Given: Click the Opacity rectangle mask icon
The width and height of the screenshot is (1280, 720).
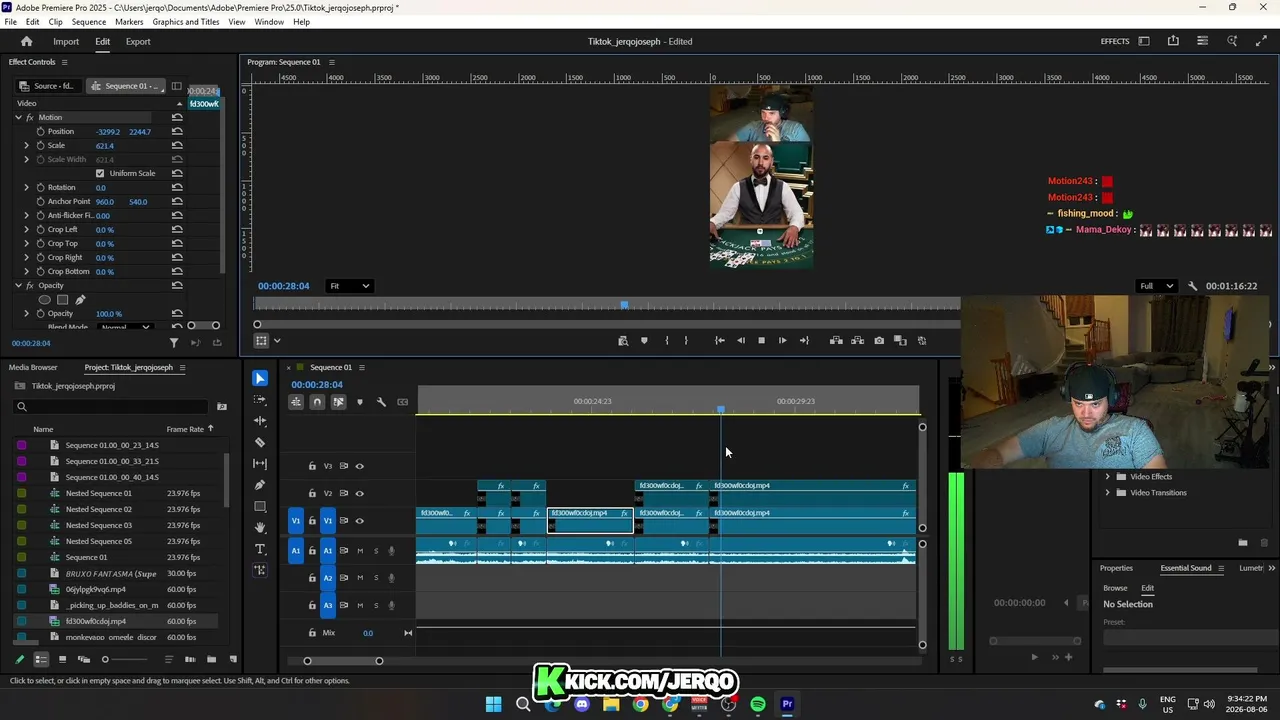Looking at the screenshot, I should pyautogui.click(x=62, y=299).
